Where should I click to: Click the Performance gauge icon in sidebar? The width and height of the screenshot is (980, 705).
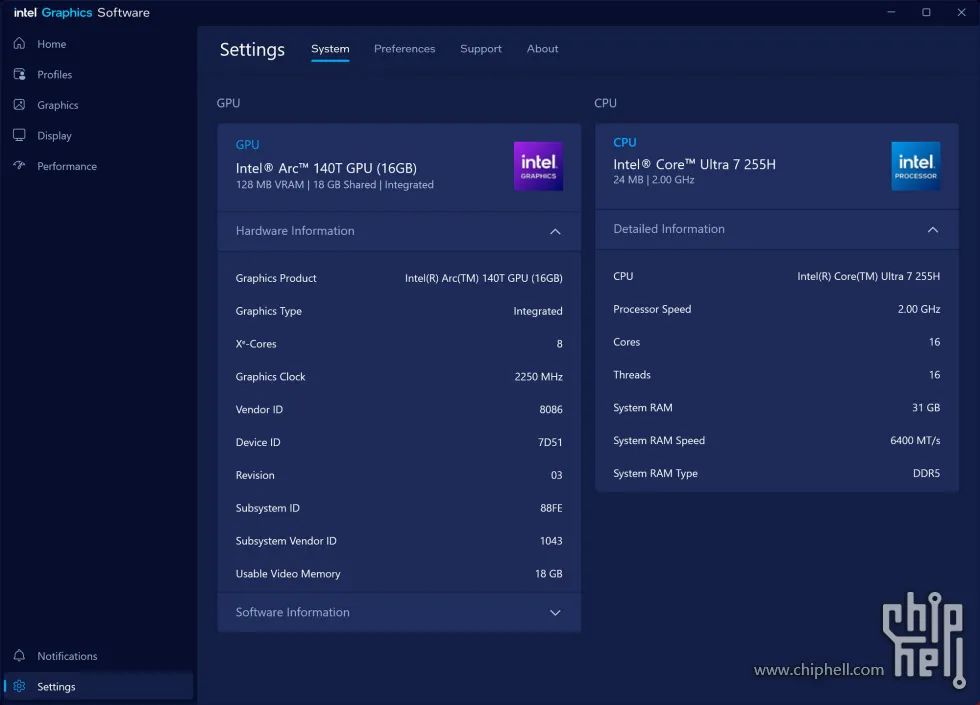point(19,166)
